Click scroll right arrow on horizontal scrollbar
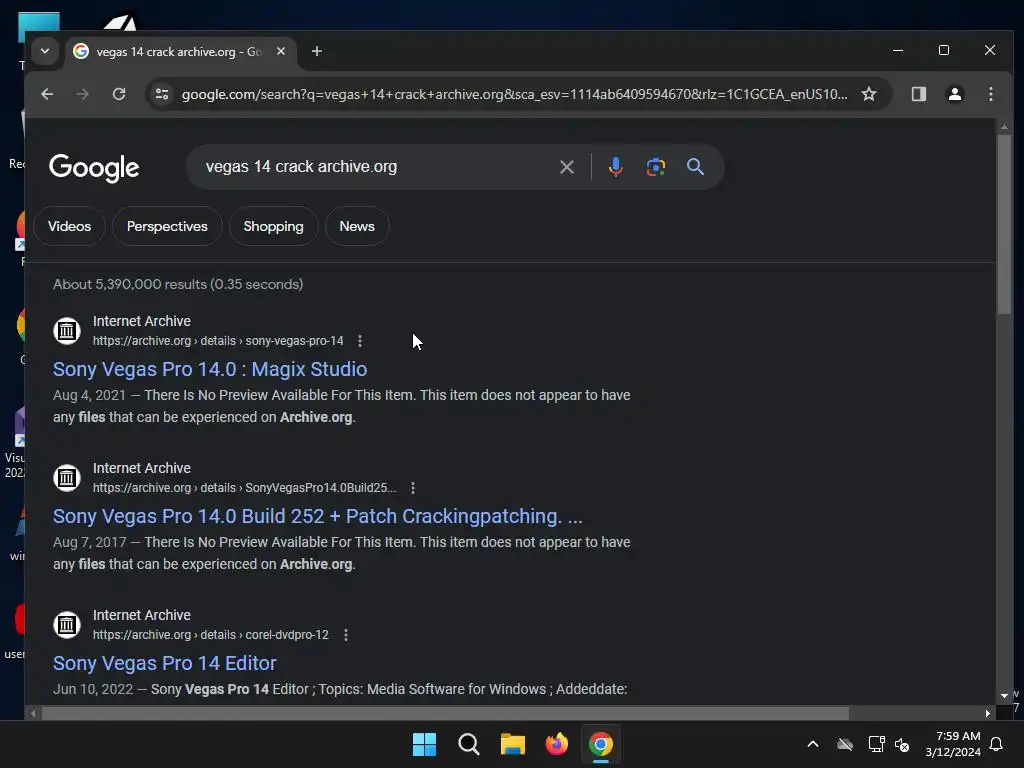Screen dimensions: 1024x768 pyautogui.click(x=987, y=713)
